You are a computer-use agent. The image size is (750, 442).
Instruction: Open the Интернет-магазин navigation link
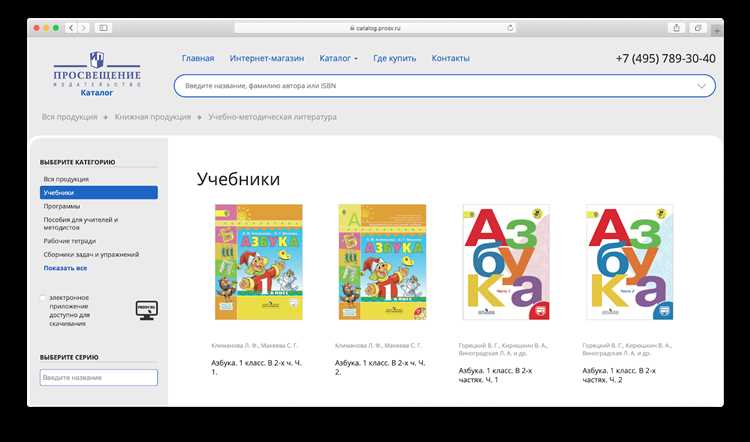[x=267, y=58]
